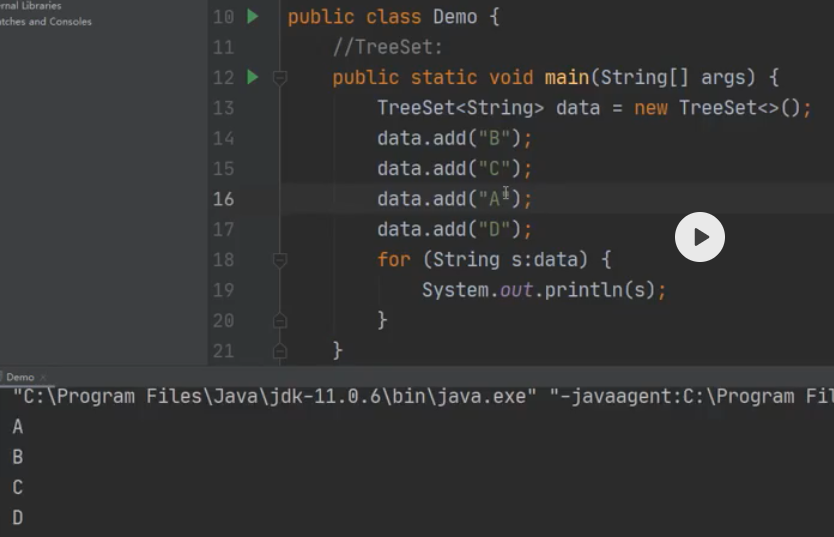
Task: Click output line B in console
Action: (x=18, y=457)
